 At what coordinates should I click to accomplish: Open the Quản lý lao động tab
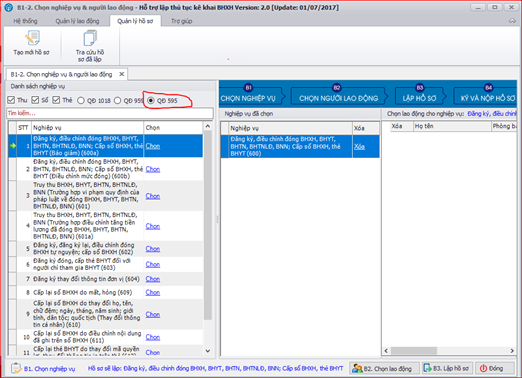coord(77,21)
